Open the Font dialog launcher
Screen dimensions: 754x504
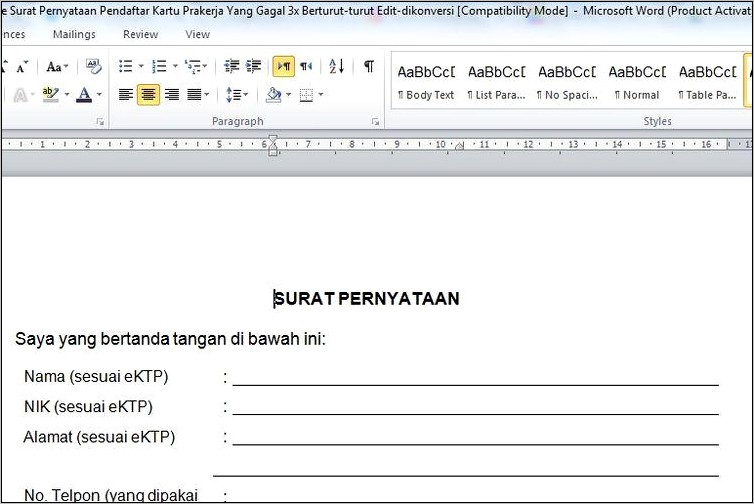tap(100, 122)
